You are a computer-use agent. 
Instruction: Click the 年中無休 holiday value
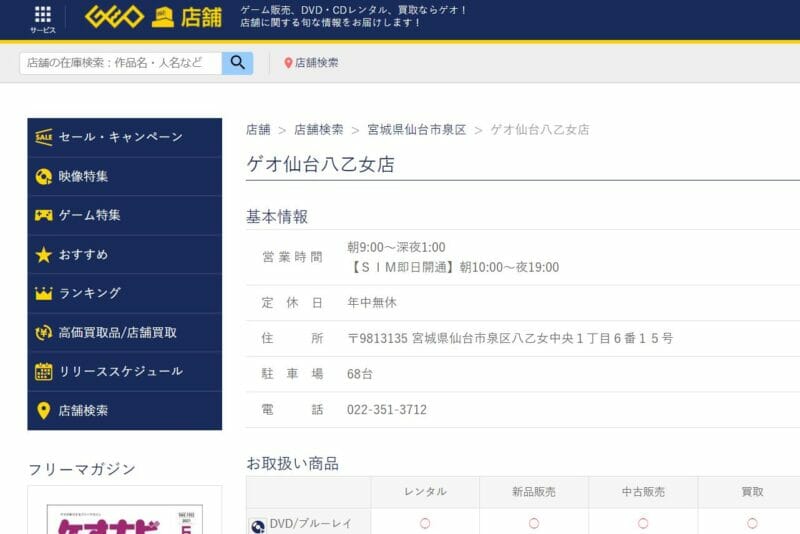(x=372, y=302)
